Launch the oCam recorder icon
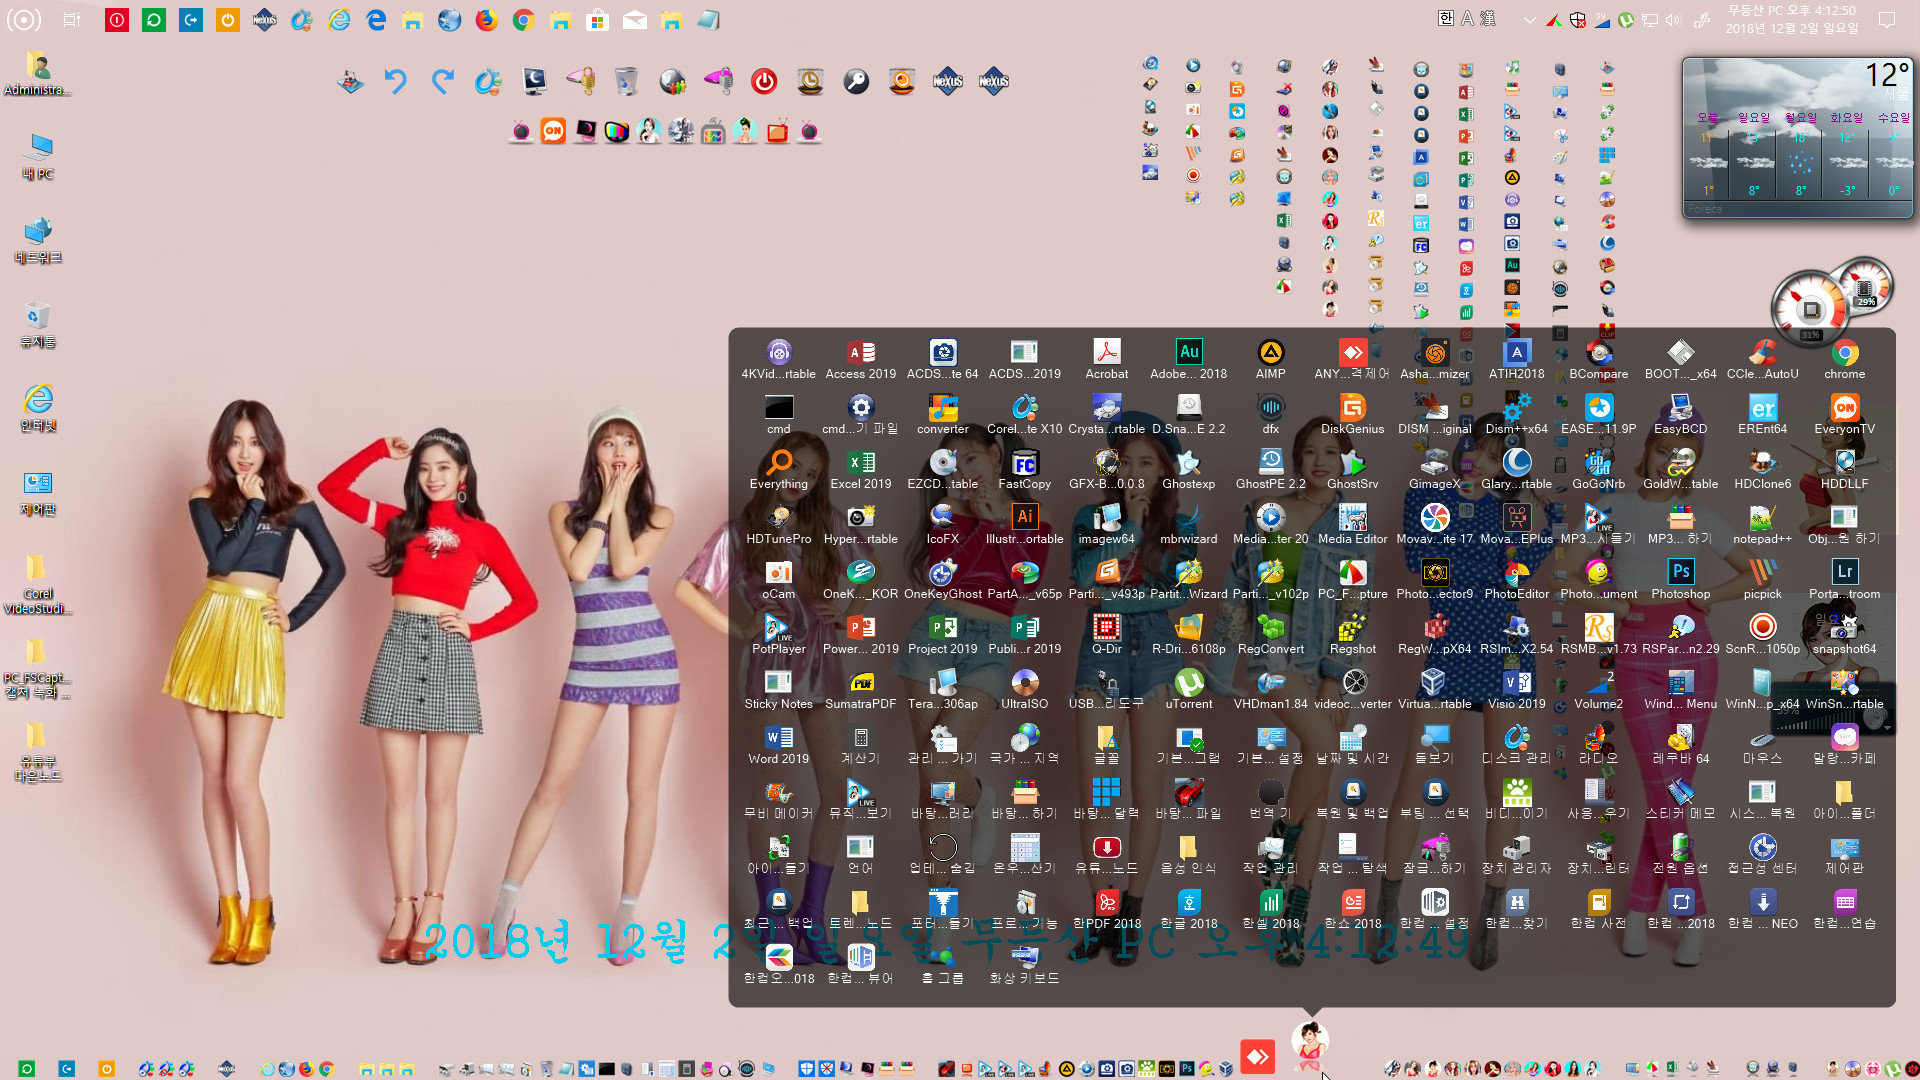Screen dimensions: 1920x1080 778,579
